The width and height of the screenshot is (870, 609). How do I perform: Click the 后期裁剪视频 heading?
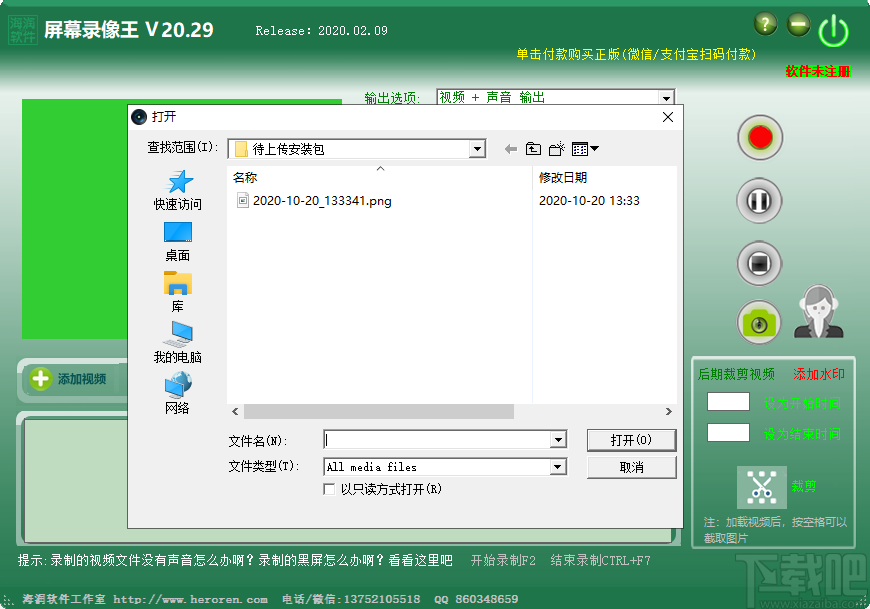736,374
